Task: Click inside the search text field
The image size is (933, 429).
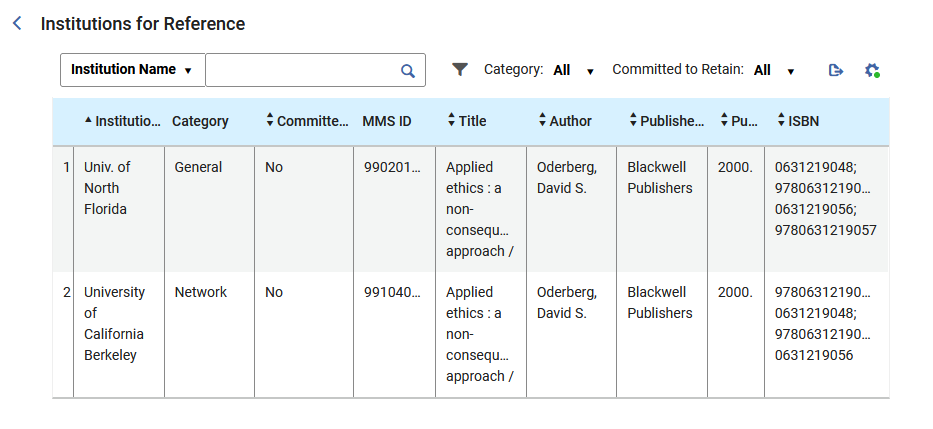Action: click(301, 70)
